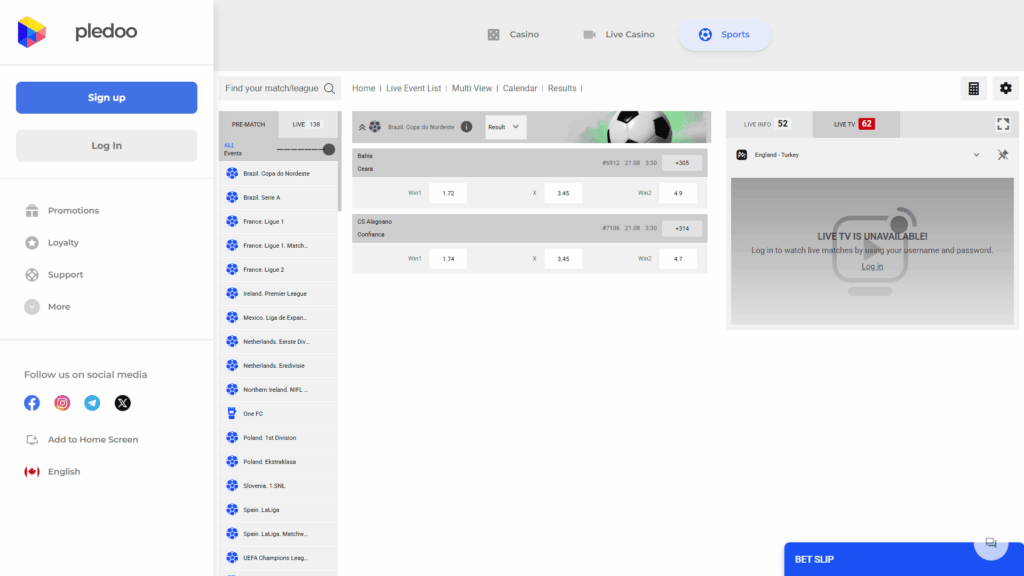
Task: Open the chat icon in Bet Slip bar
Action: coord(990,543)
